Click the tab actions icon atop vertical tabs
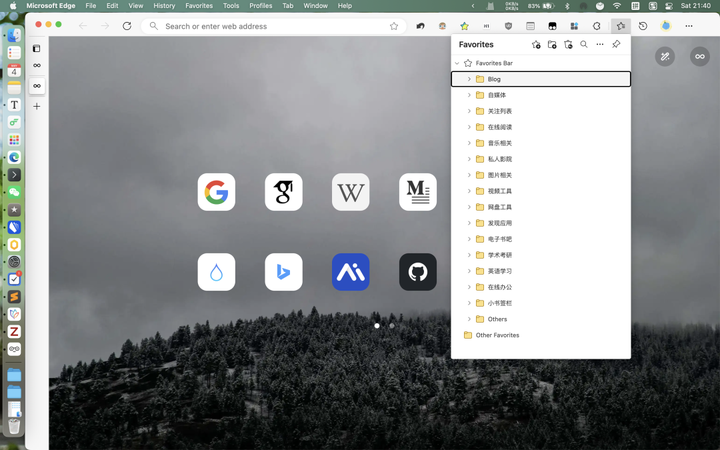 (37, 48)
